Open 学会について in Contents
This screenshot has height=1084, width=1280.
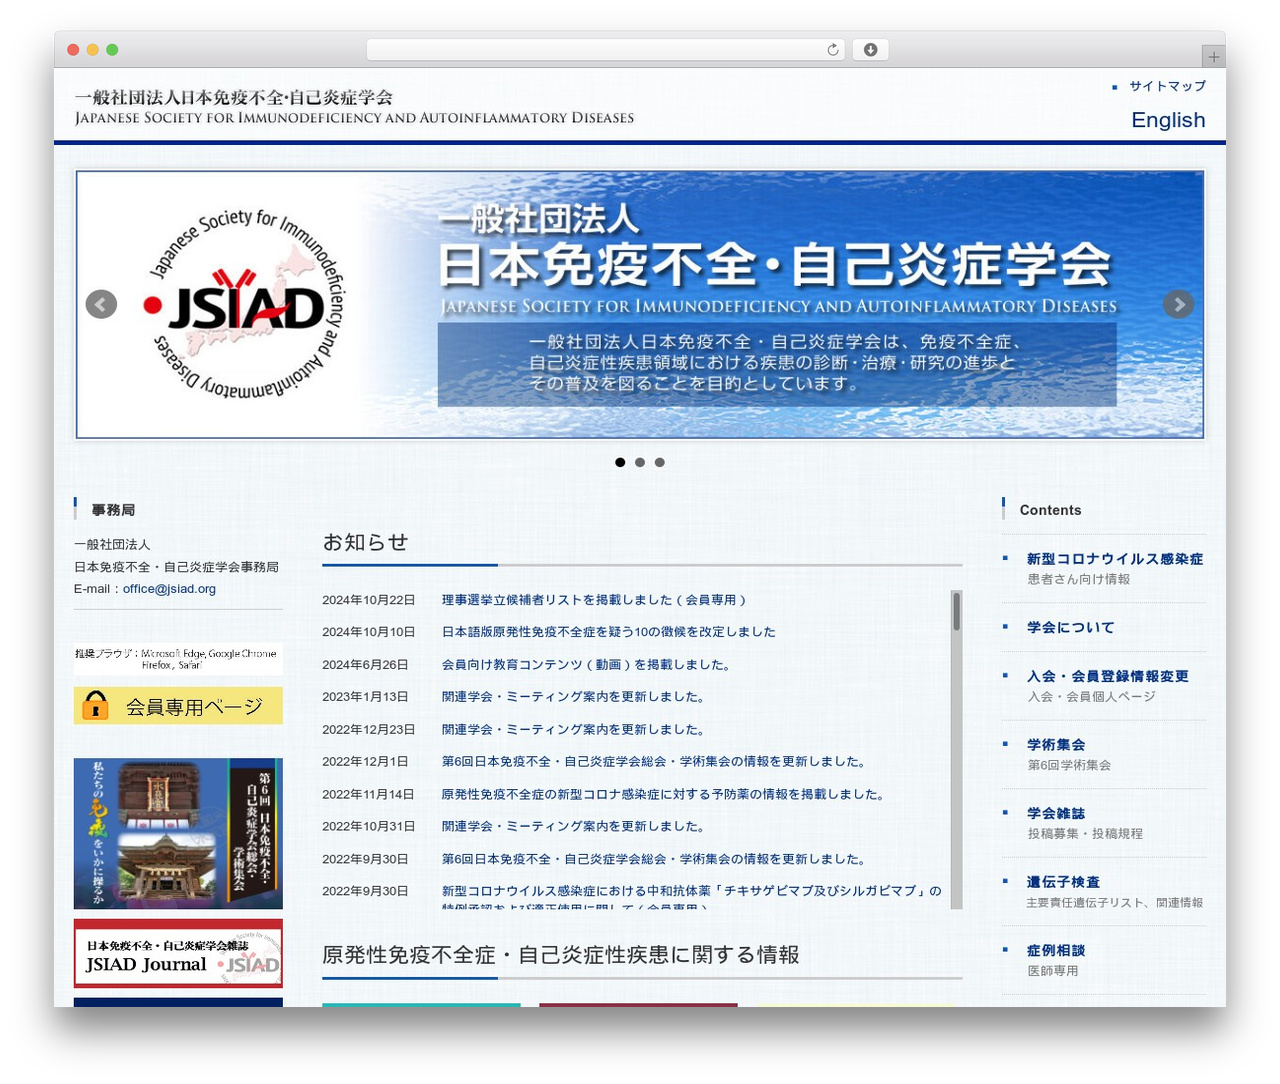click(x=1070, y=628)
